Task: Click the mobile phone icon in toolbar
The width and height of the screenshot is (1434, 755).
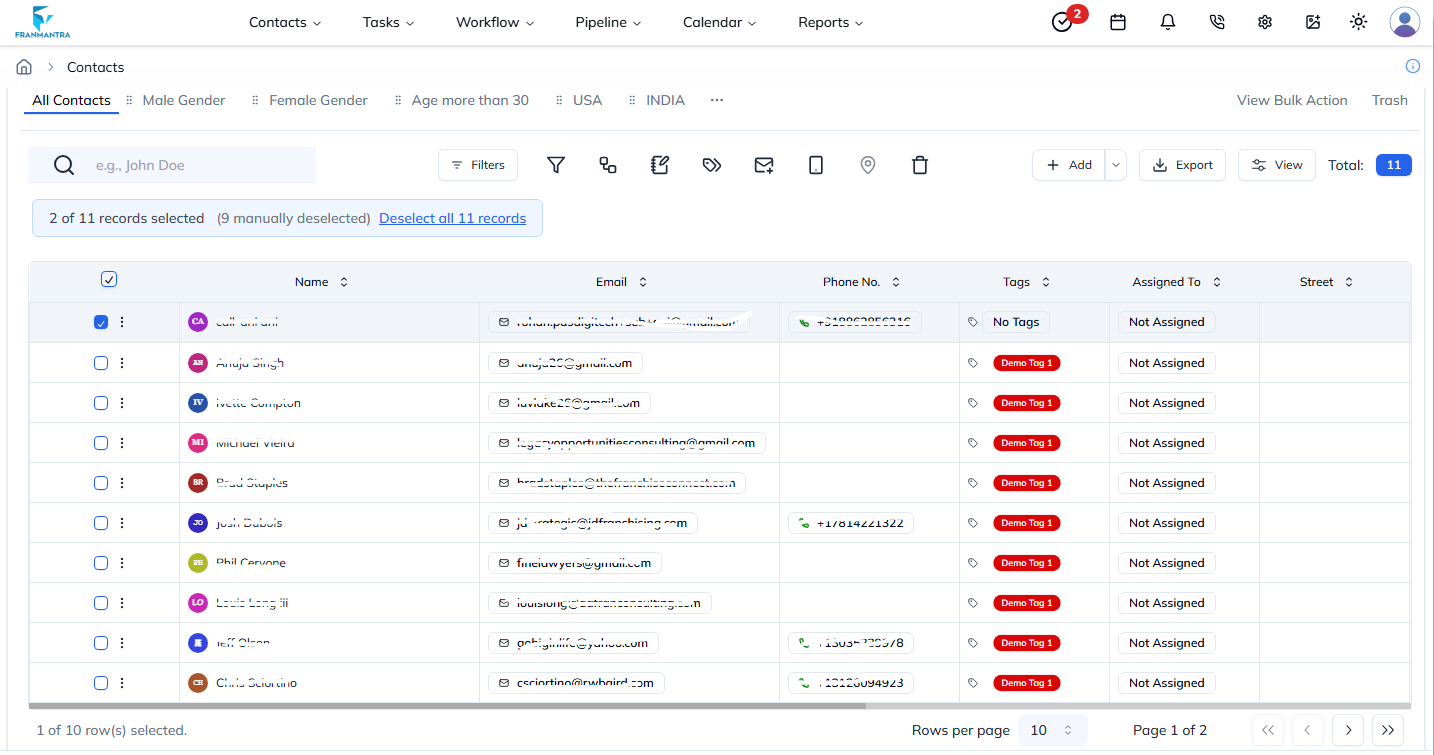Action: tap(816, 165)
